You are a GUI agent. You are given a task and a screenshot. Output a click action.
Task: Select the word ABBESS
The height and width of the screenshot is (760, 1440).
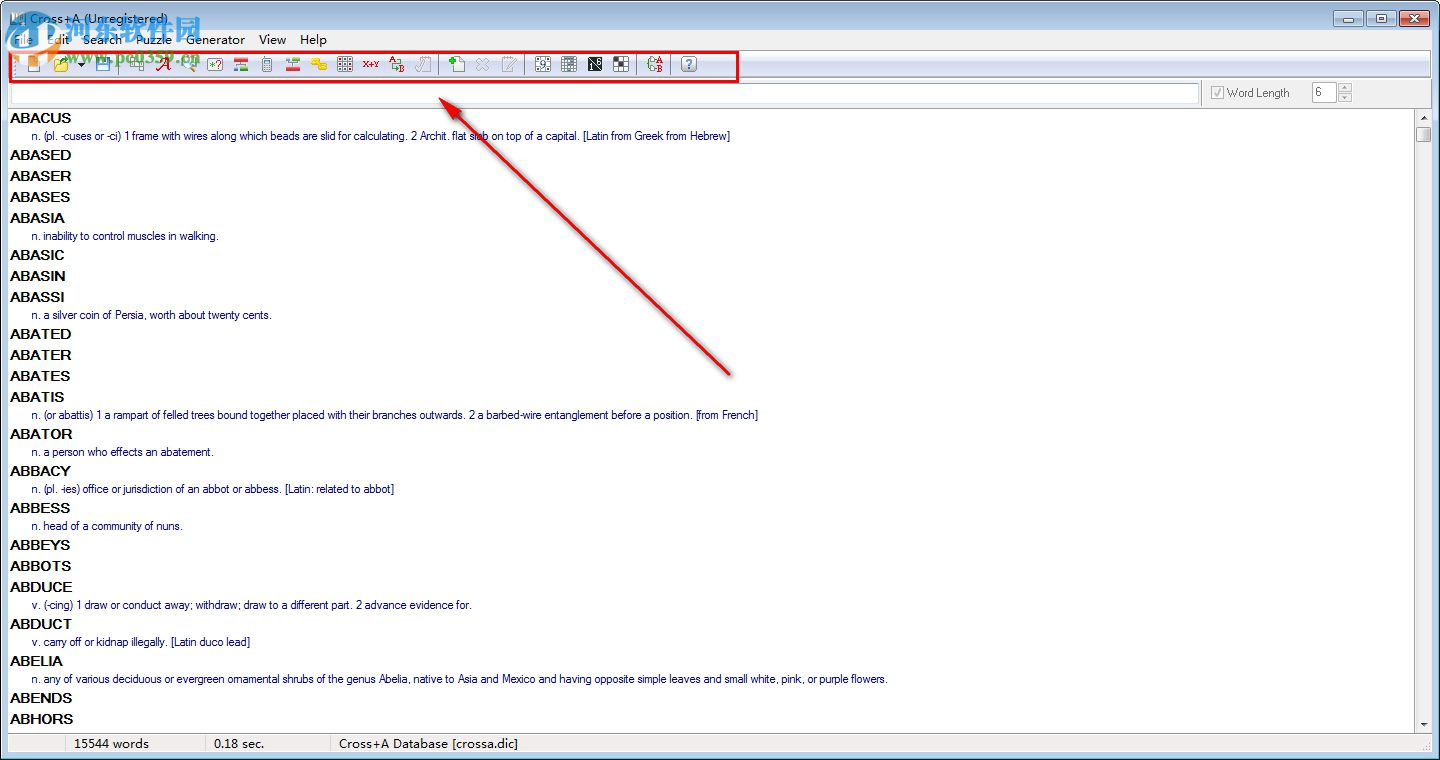click(40, 508)
